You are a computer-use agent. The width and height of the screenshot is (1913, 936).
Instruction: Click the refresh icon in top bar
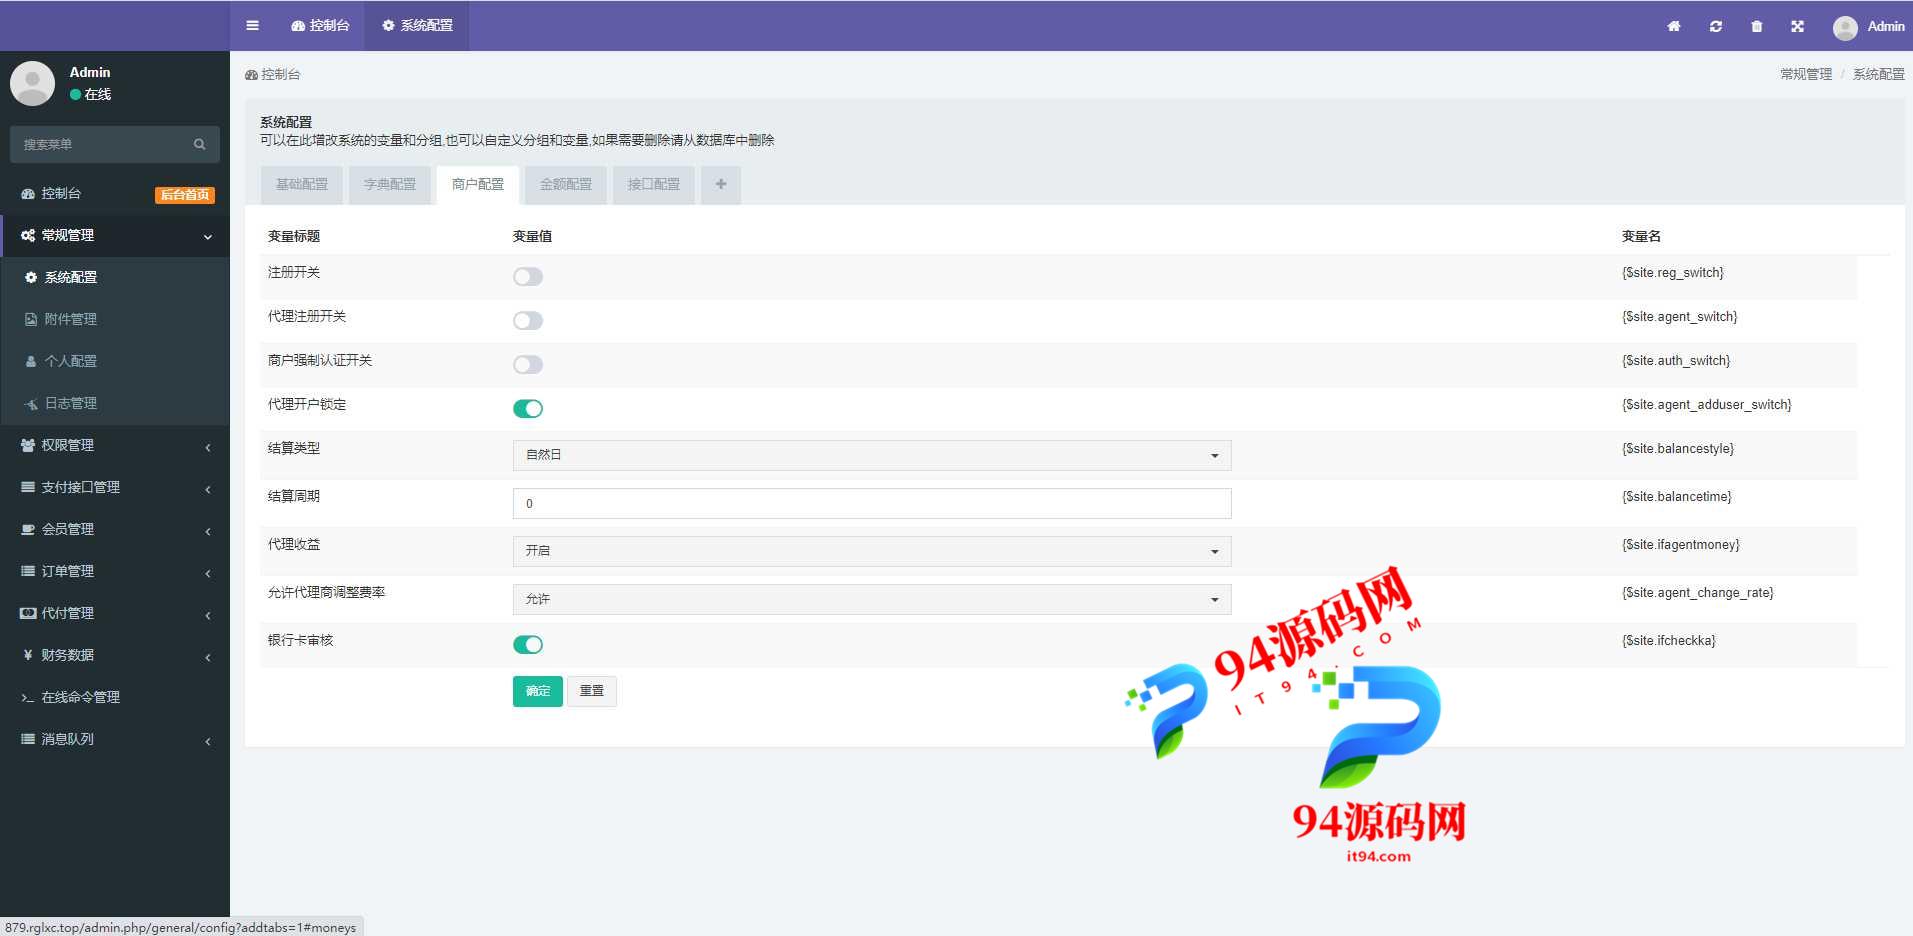1716,26
